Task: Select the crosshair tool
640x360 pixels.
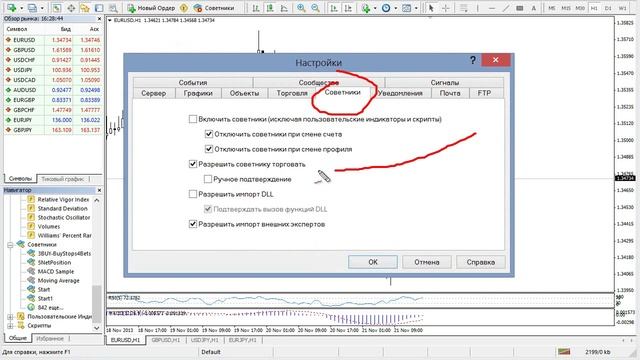Action: pyautogui.click(x=446, y=8)
